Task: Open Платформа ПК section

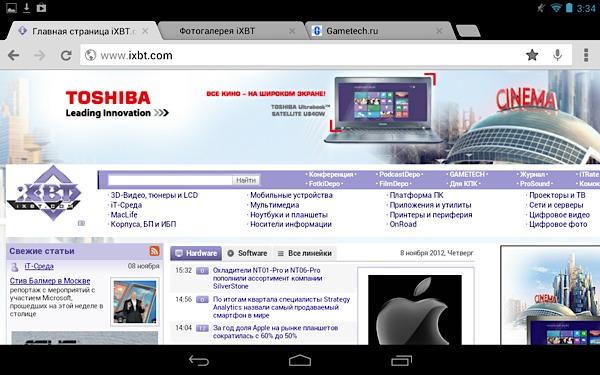Action: pos(416,195)
